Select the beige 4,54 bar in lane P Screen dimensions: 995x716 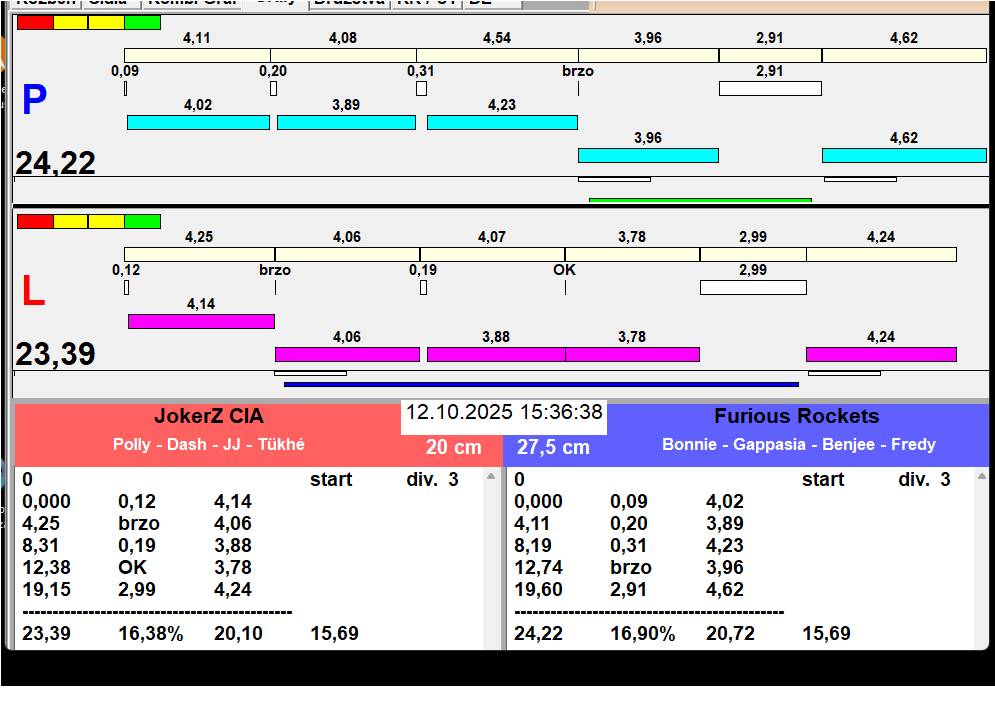click(498, 55)
